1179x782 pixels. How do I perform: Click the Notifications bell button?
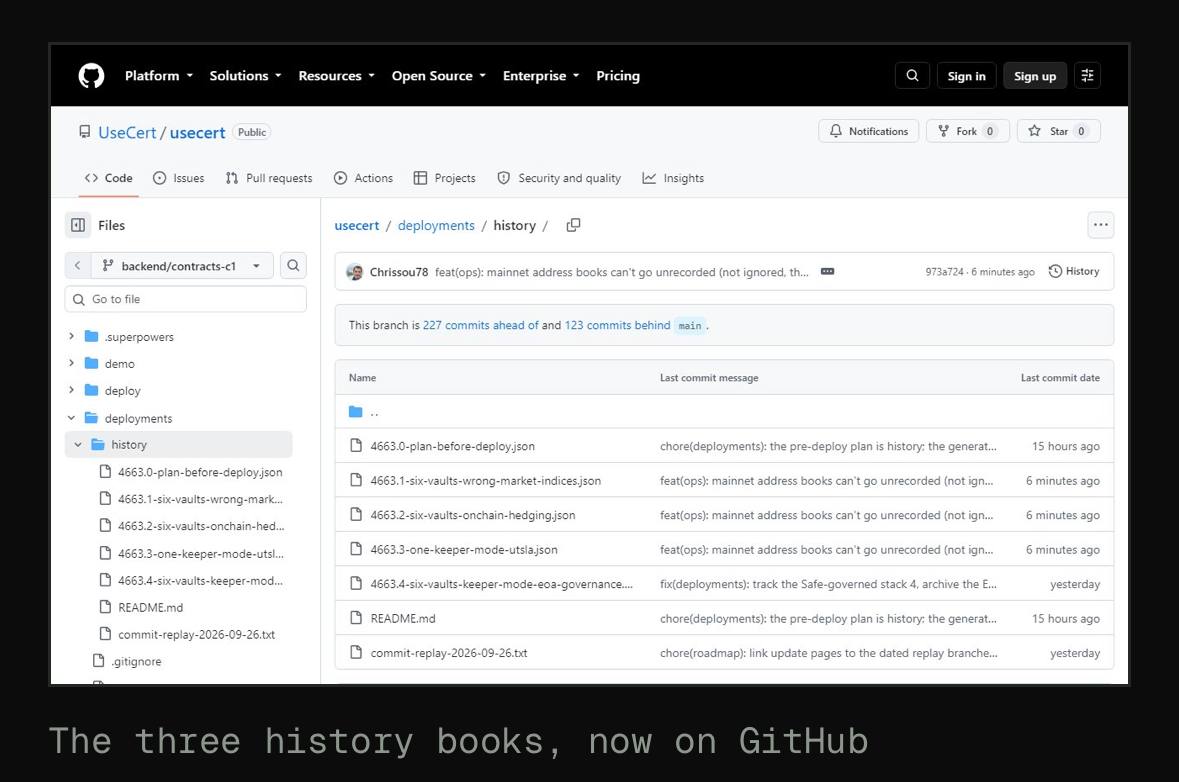[x=868, y=131]
